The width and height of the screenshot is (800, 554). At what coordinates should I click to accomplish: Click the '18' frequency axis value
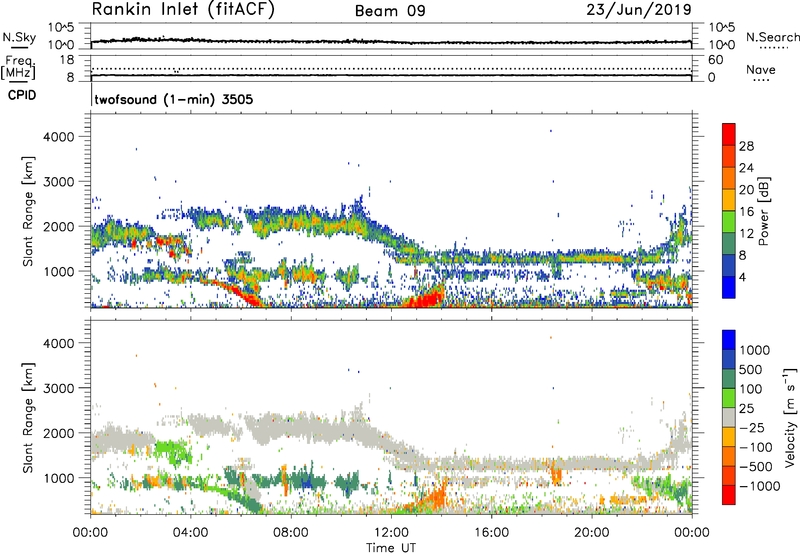pyautogui.click(x=67, y=60)
